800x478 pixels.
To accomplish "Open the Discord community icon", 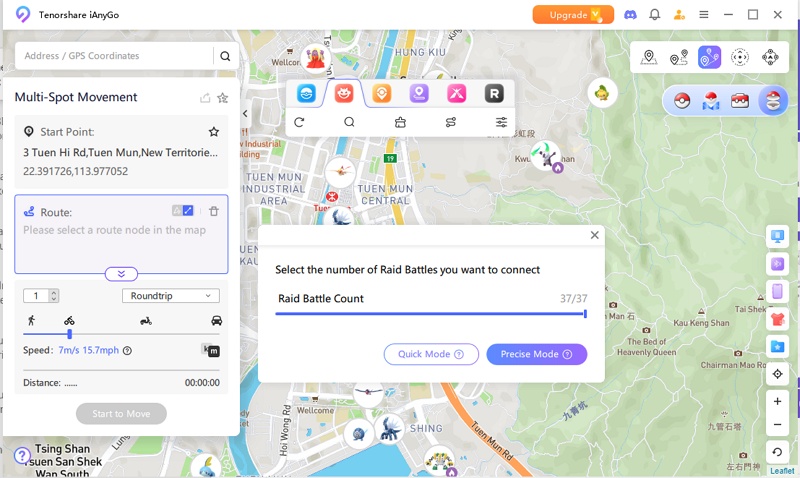I will tap(630, 15).
